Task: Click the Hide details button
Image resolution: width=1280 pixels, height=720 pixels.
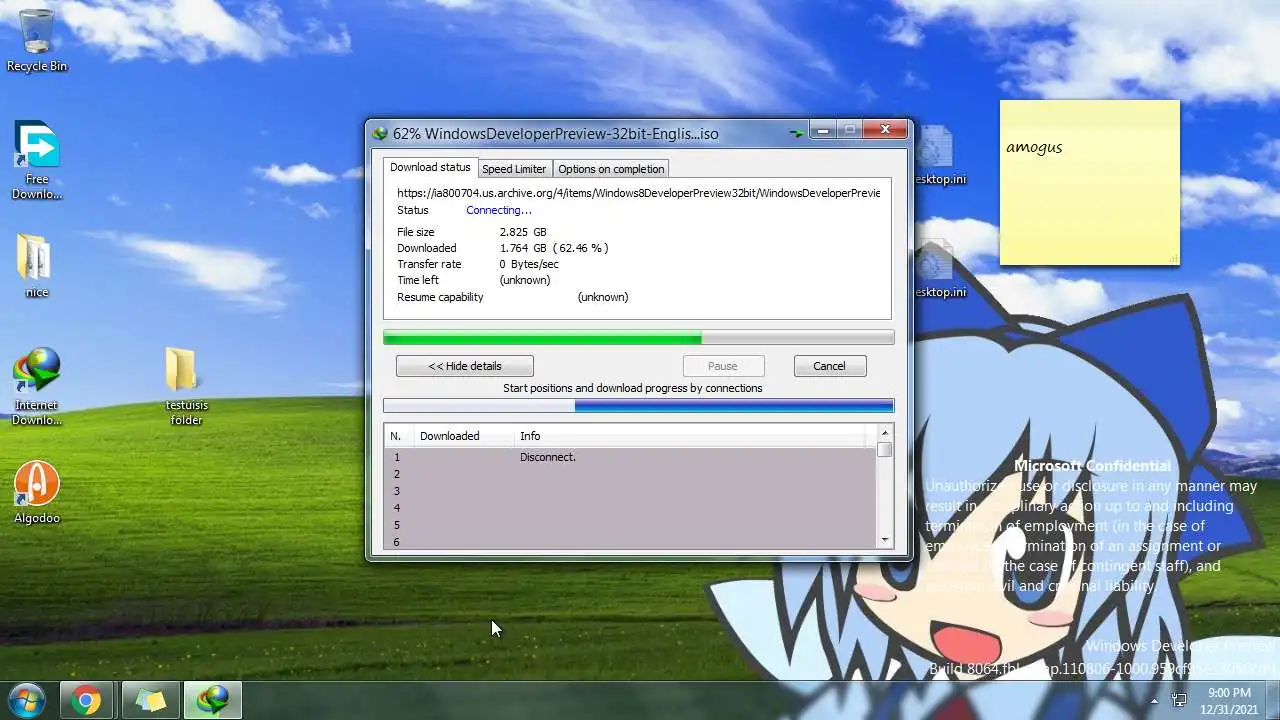Action: pos(465,366)
